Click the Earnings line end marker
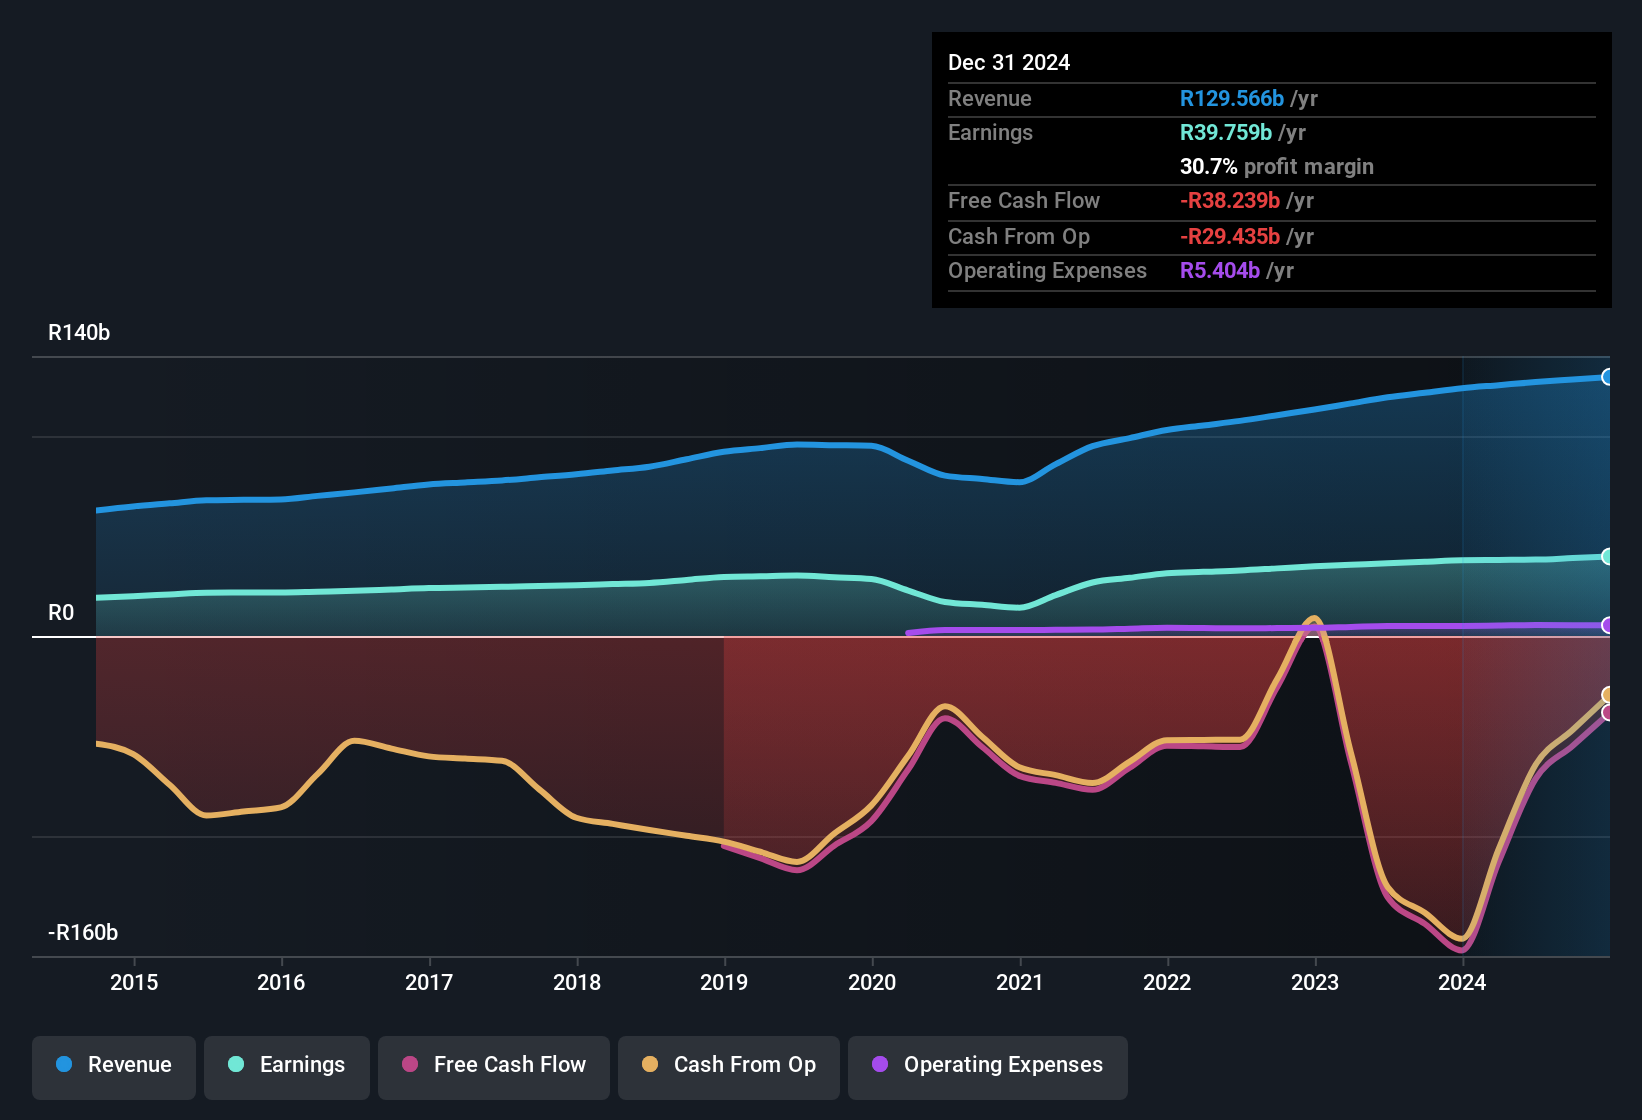Viewport: 1642px width, 1120px height. (x=1608, y=556)
